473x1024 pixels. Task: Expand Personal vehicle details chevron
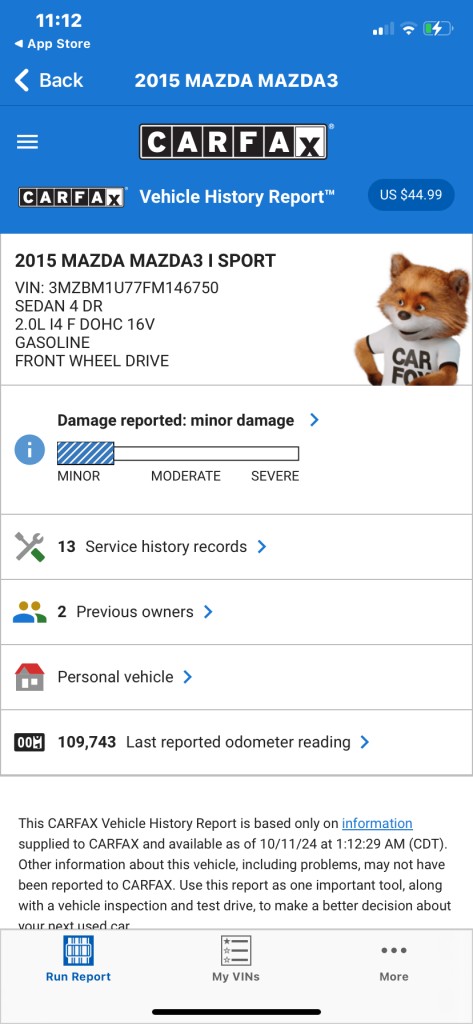[188, 677]
